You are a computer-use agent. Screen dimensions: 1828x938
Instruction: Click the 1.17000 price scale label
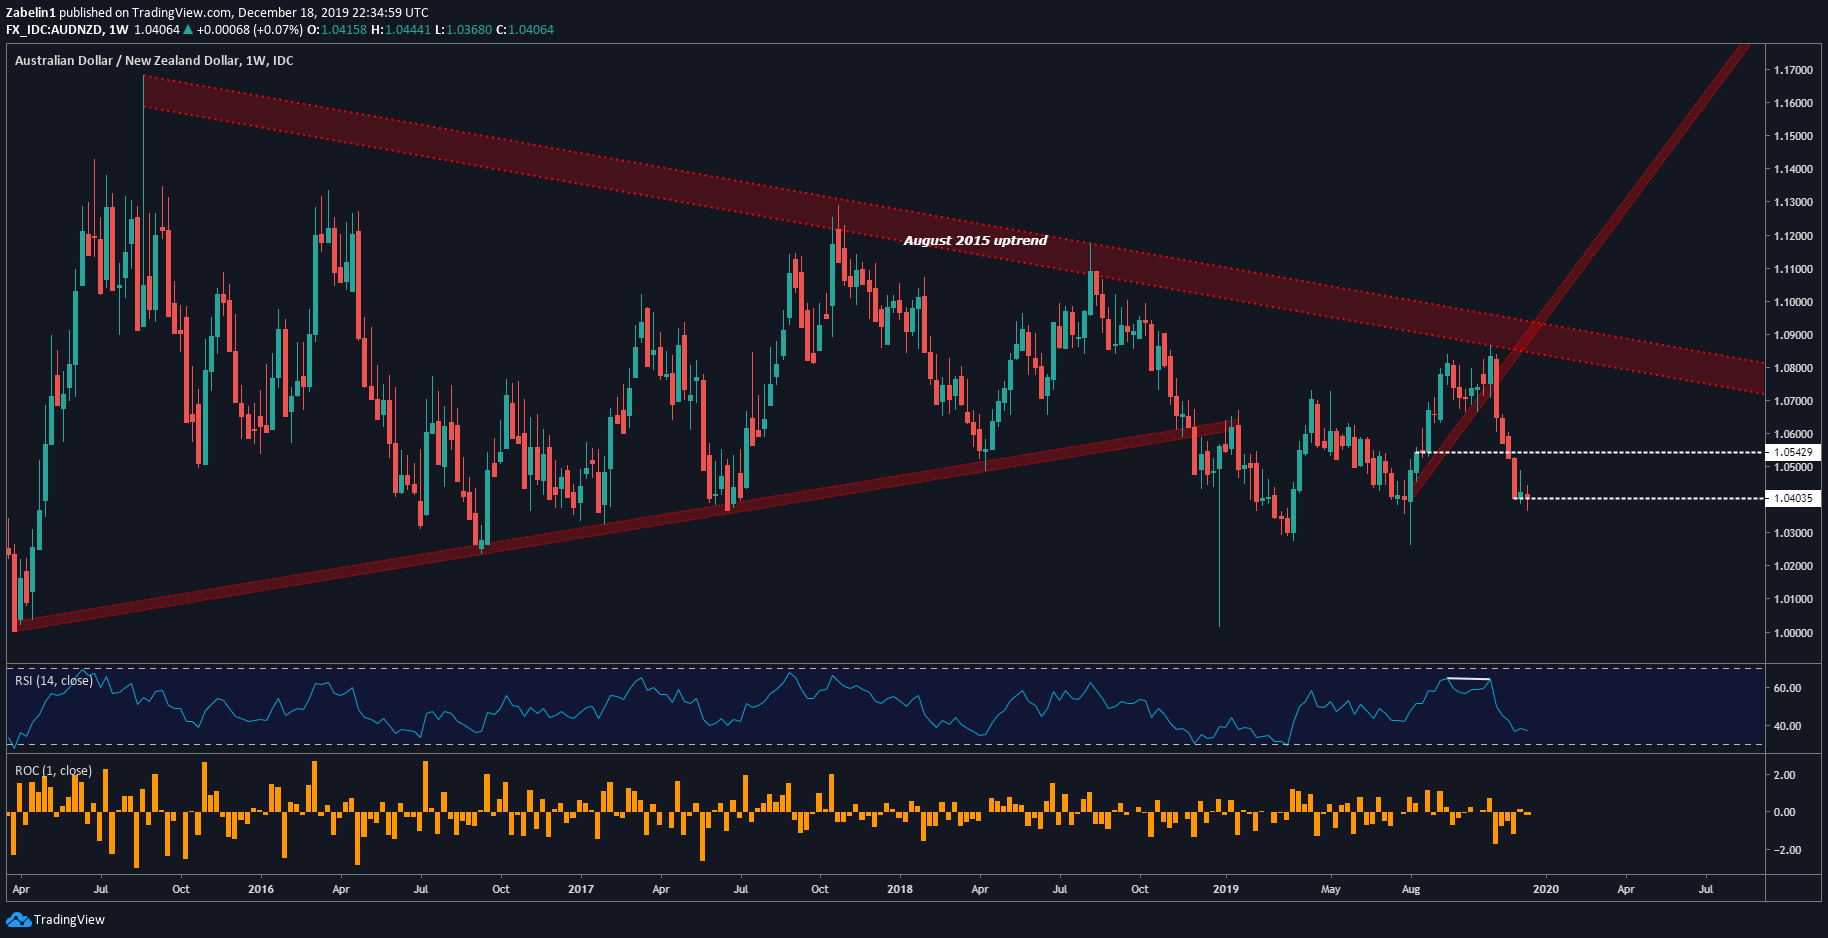(1793, 70)
